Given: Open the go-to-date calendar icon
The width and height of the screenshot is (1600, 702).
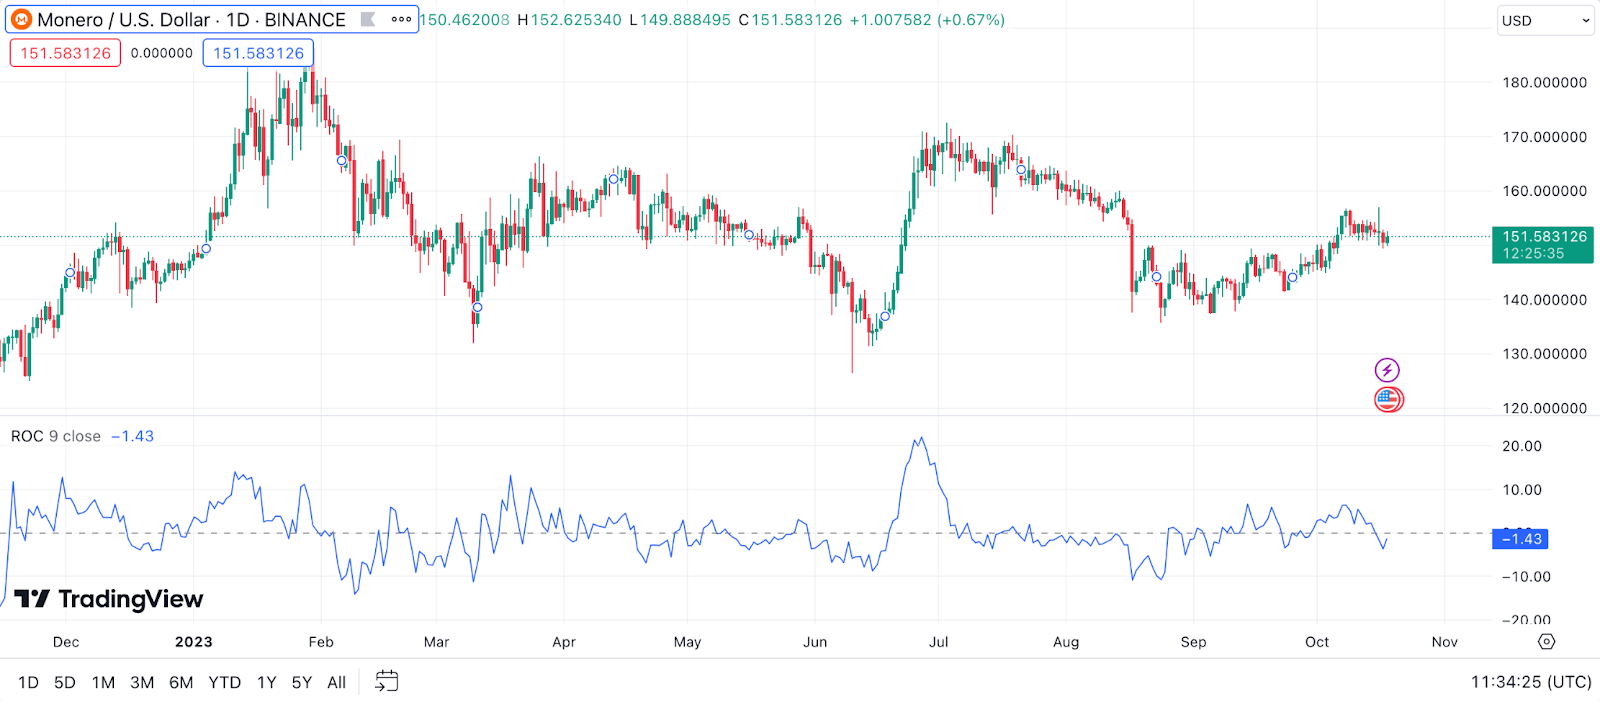Looking at the screenshot, I should point(386,681).
